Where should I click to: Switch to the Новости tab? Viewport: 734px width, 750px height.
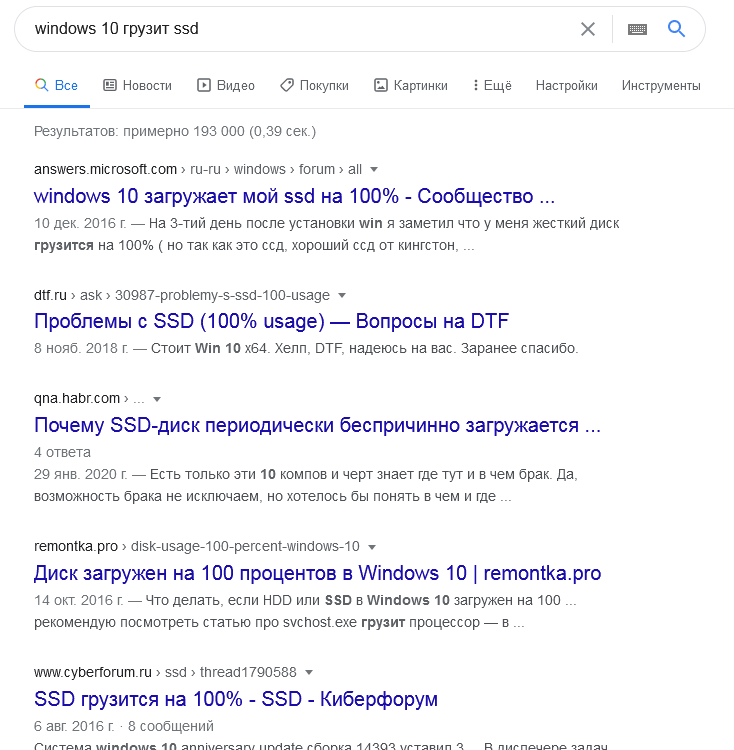138,85
